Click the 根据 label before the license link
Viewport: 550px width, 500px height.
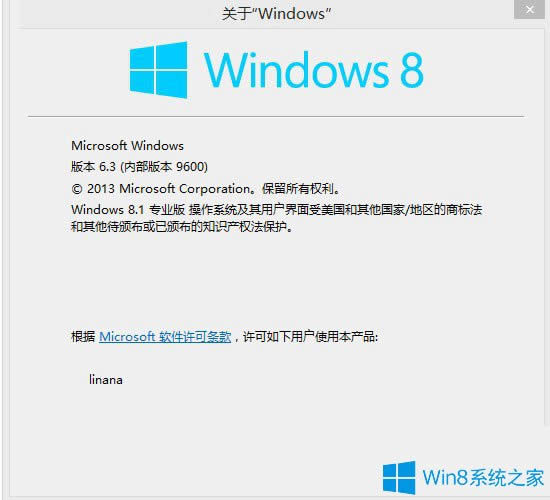coord(83,336)
